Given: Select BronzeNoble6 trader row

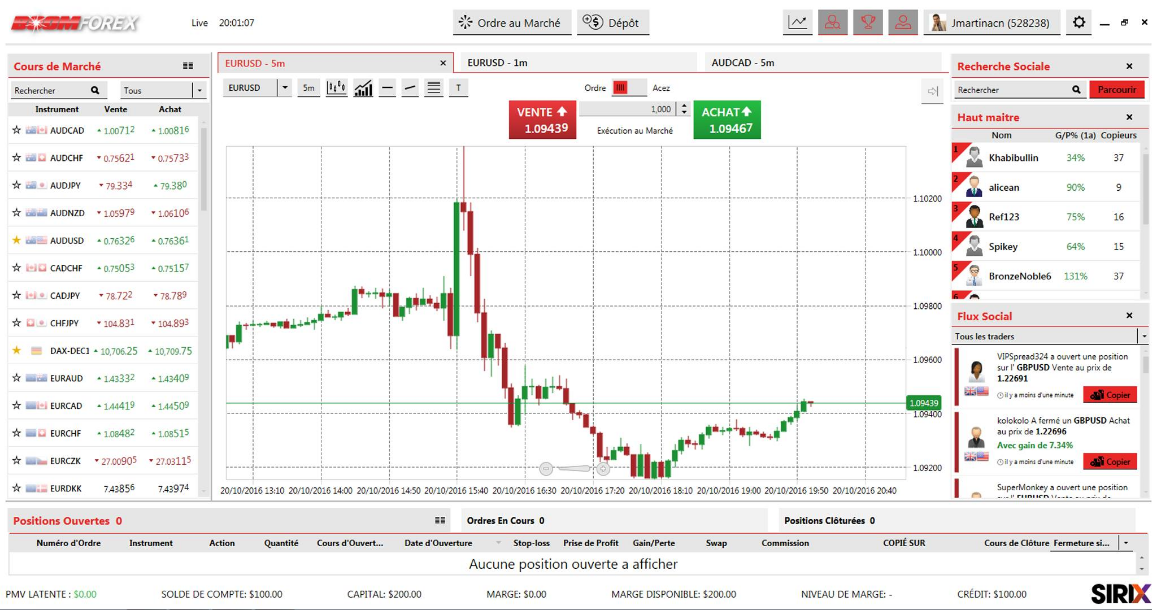Looking at the screenshot, I should (x=1046, y=276).
